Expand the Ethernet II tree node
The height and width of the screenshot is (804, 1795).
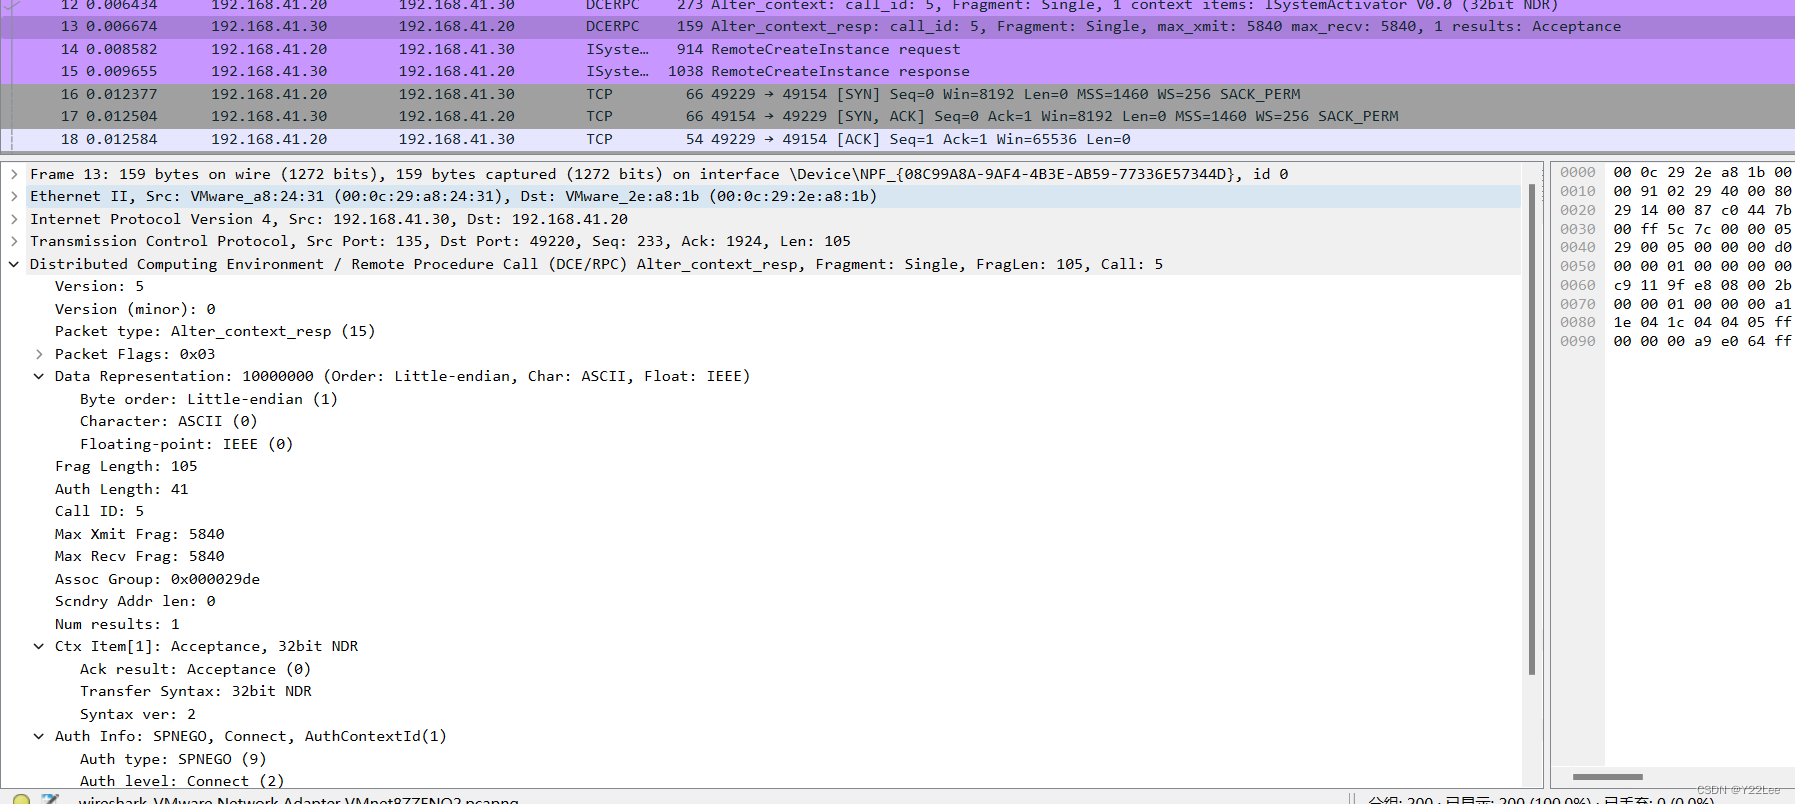(14, 196)
